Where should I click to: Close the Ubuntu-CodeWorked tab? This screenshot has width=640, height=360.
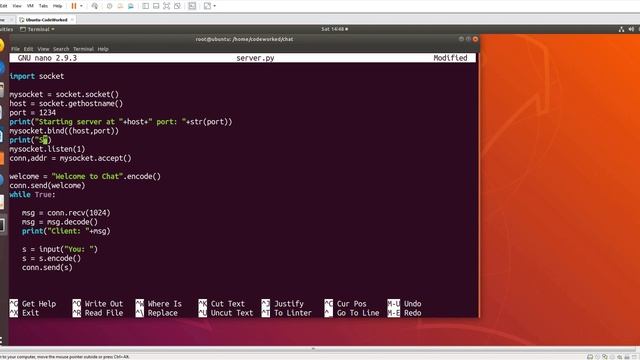pos(72,20)
